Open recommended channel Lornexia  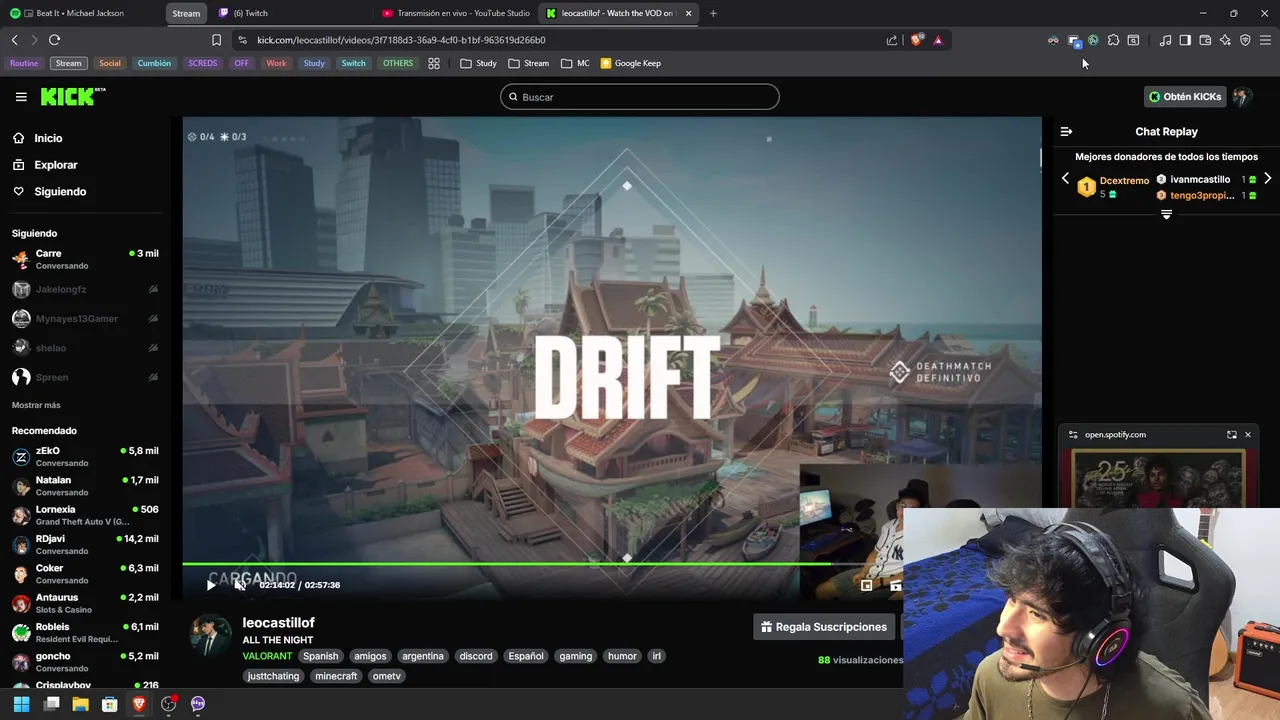pyautogui.click(x=85, y=515)
